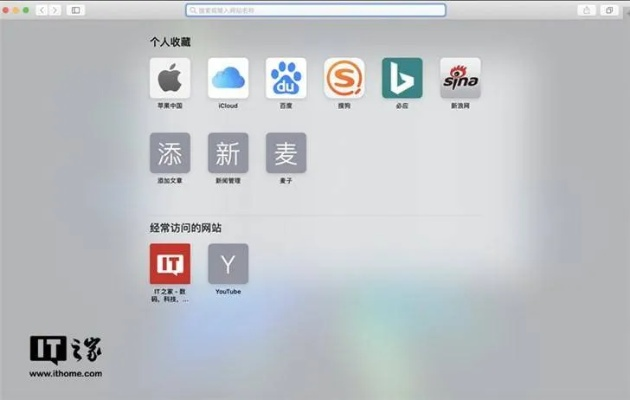Open the Baidu paw icon tile
The width and height of the screenshot is (630, 400).
pos(286,78)
